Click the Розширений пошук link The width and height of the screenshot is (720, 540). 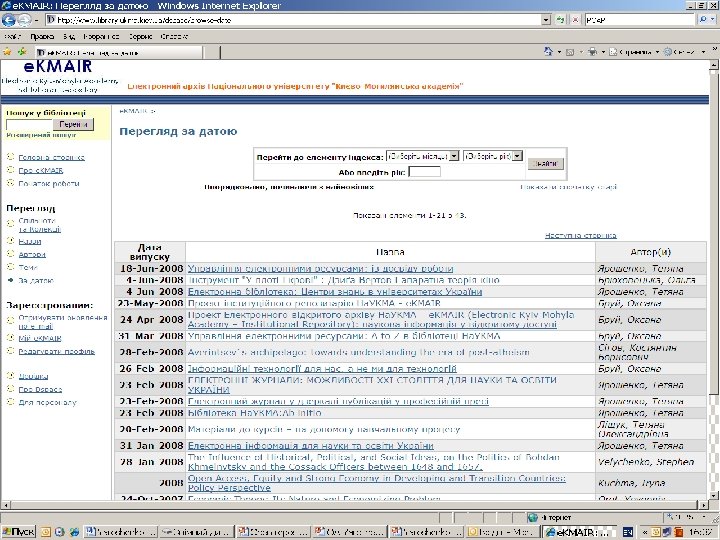tap(41, 135)
